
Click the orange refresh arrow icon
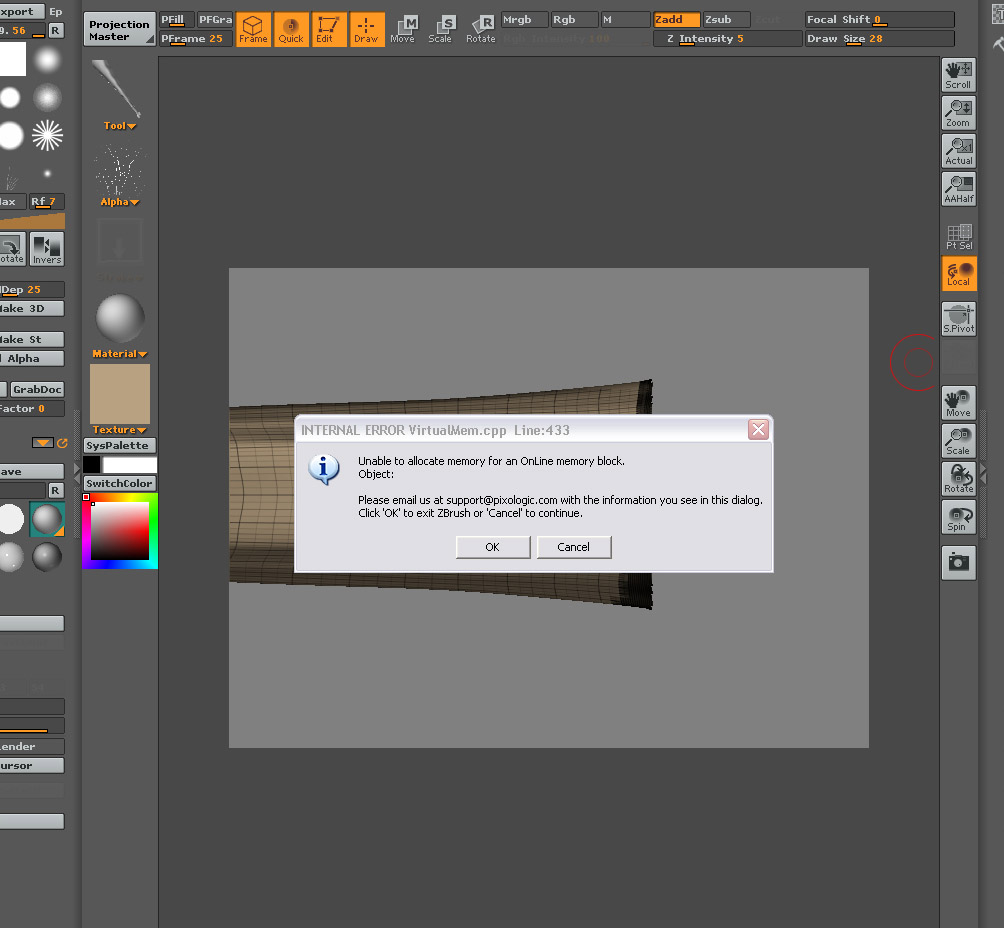pos(62,443)
